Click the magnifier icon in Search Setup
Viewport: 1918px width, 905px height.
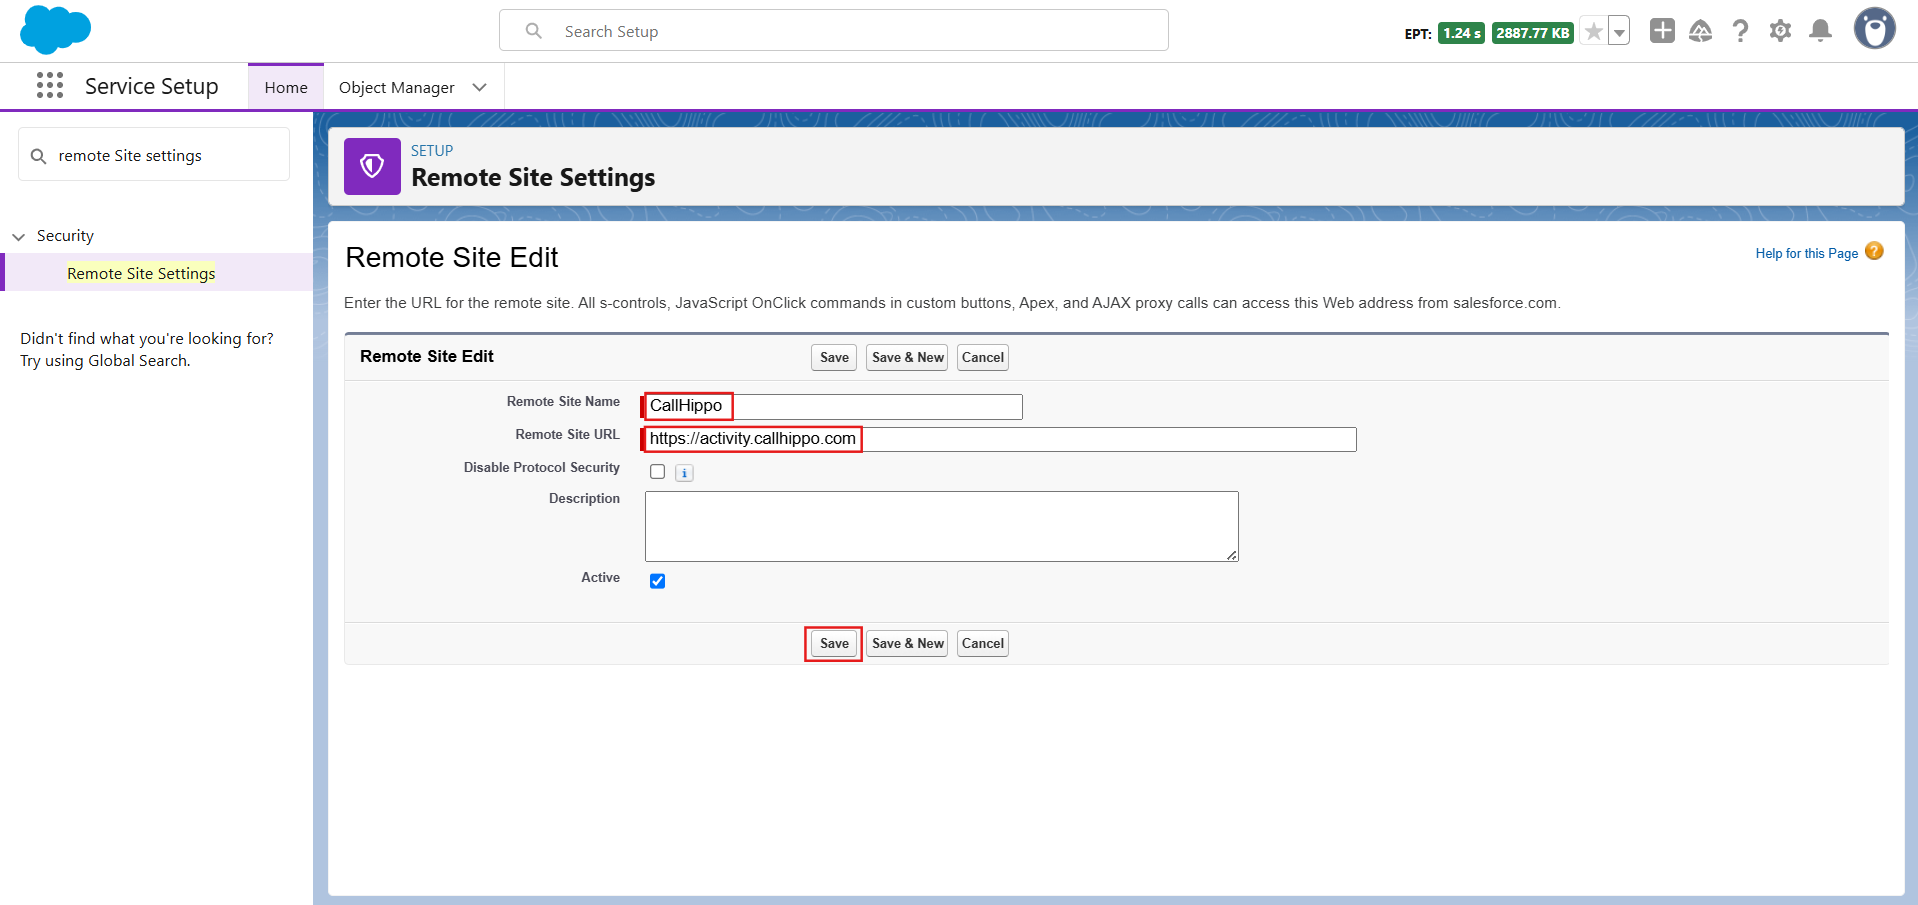(534, 31)
